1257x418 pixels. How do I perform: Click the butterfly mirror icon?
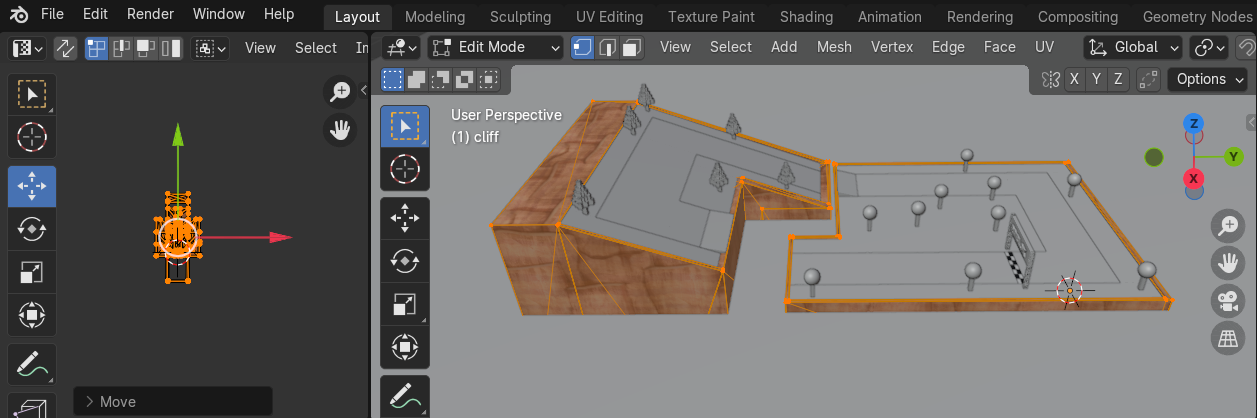pos(1049,79)
